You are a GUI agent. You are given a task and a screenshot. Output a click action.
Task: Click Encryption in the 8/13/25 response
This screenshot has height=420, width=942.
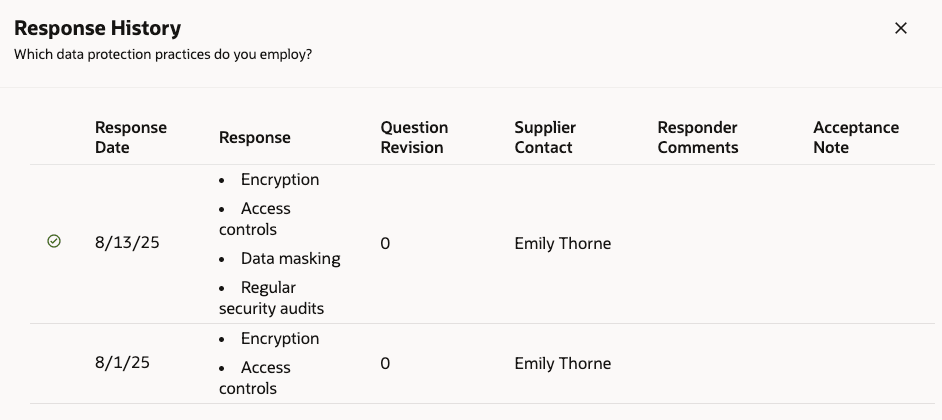click(x=280, y=180)
